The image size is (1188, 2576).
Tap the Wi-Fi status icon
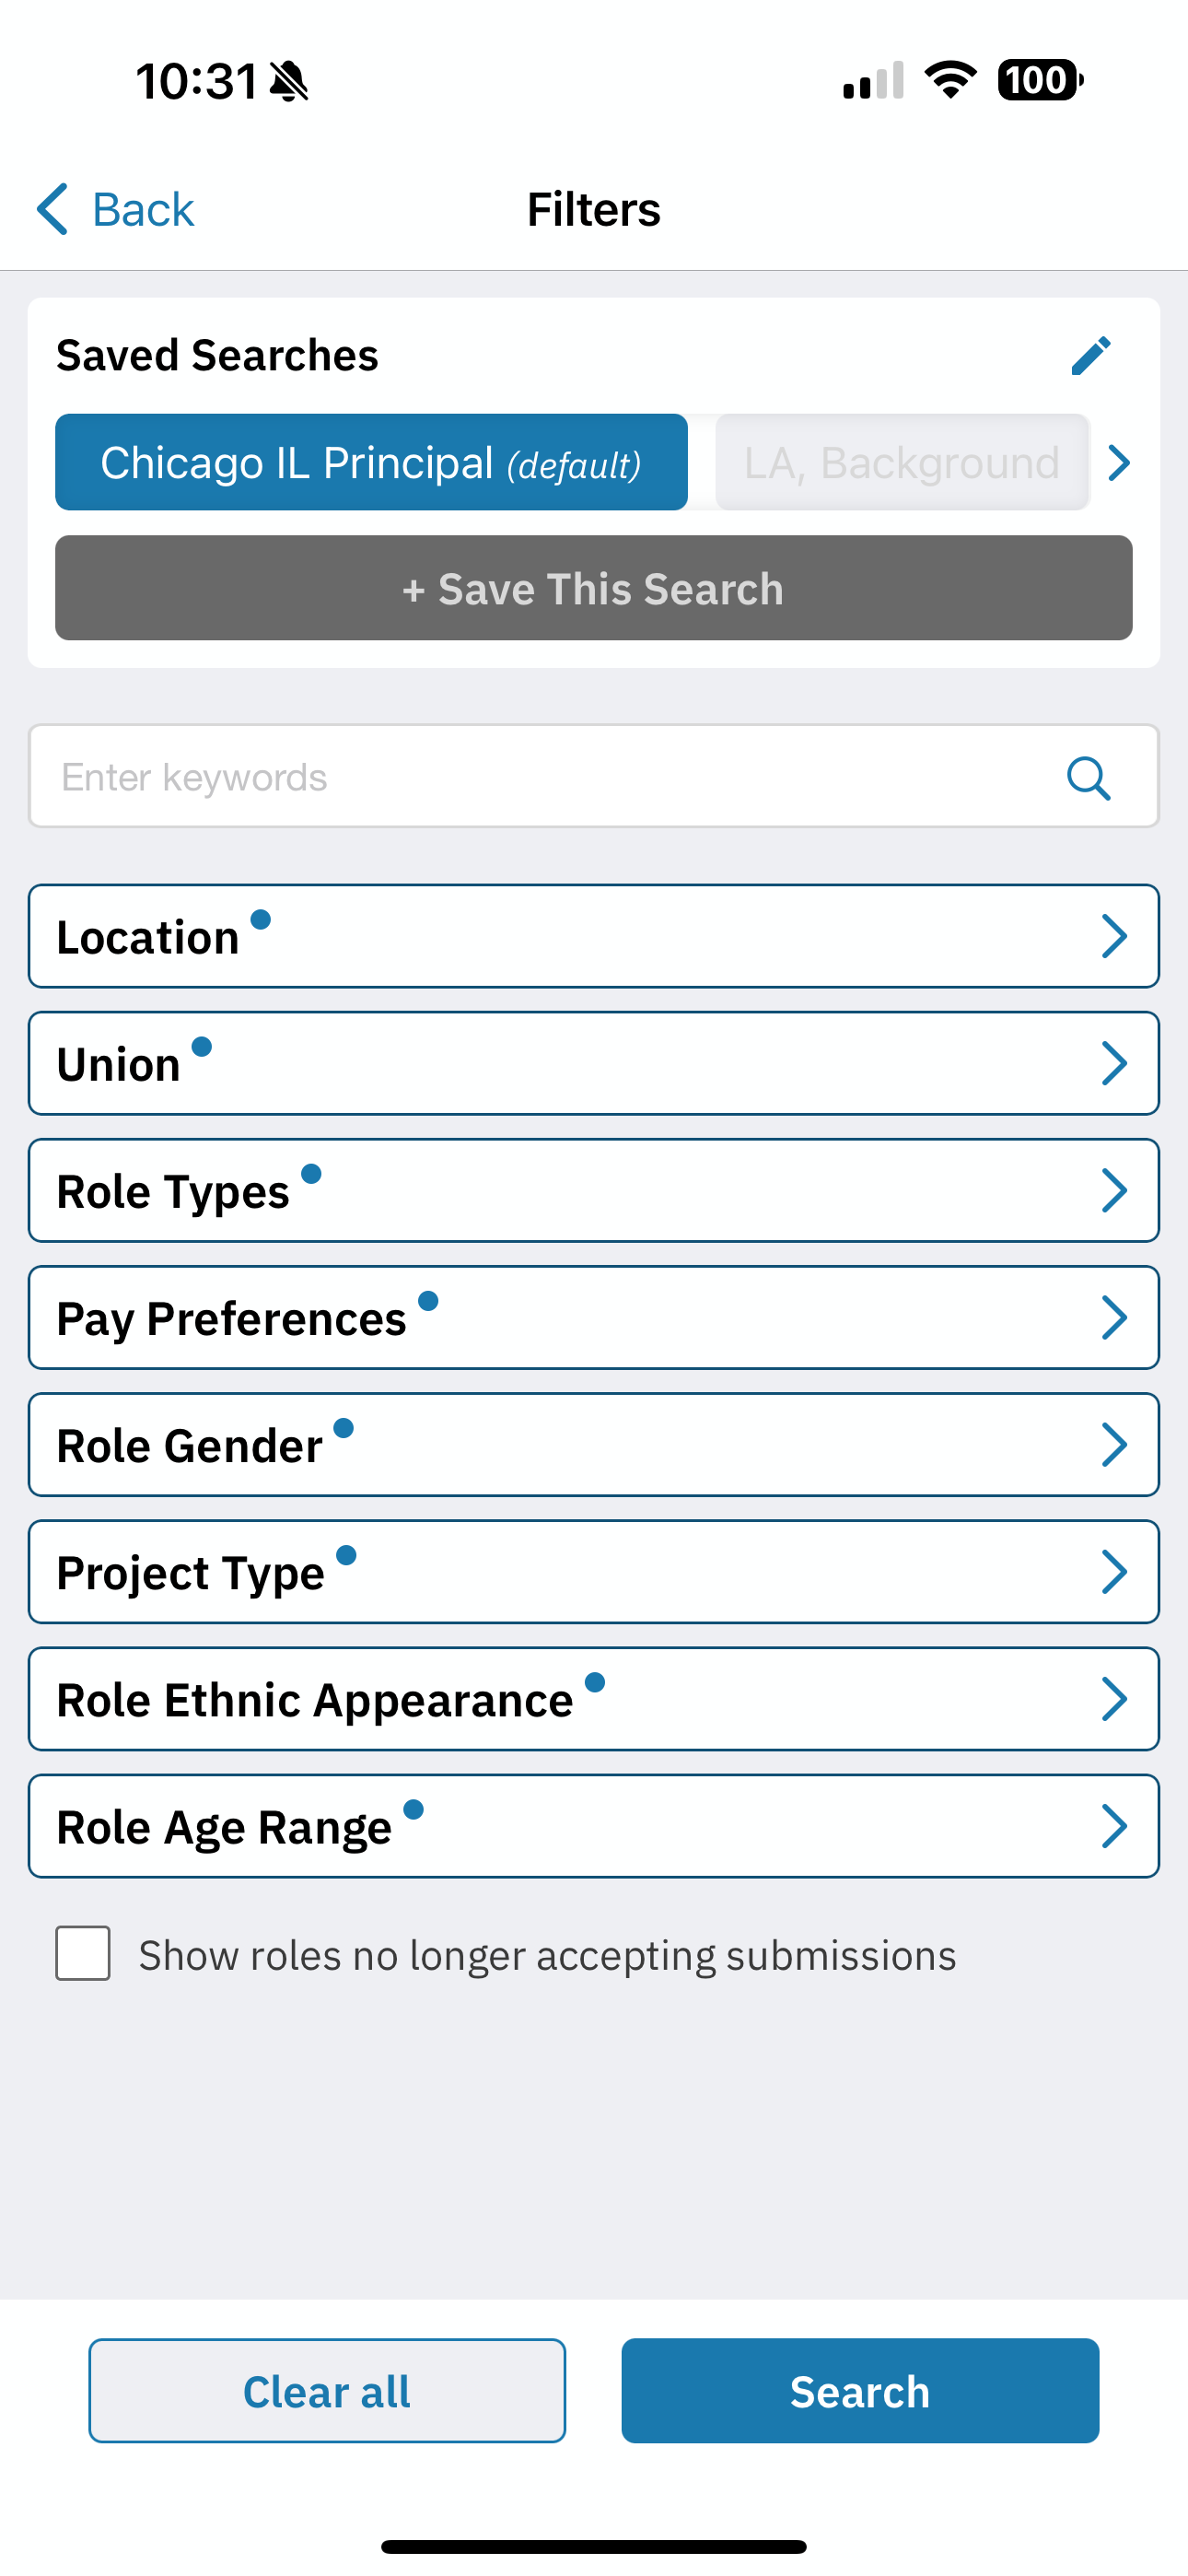pos(950,80)
